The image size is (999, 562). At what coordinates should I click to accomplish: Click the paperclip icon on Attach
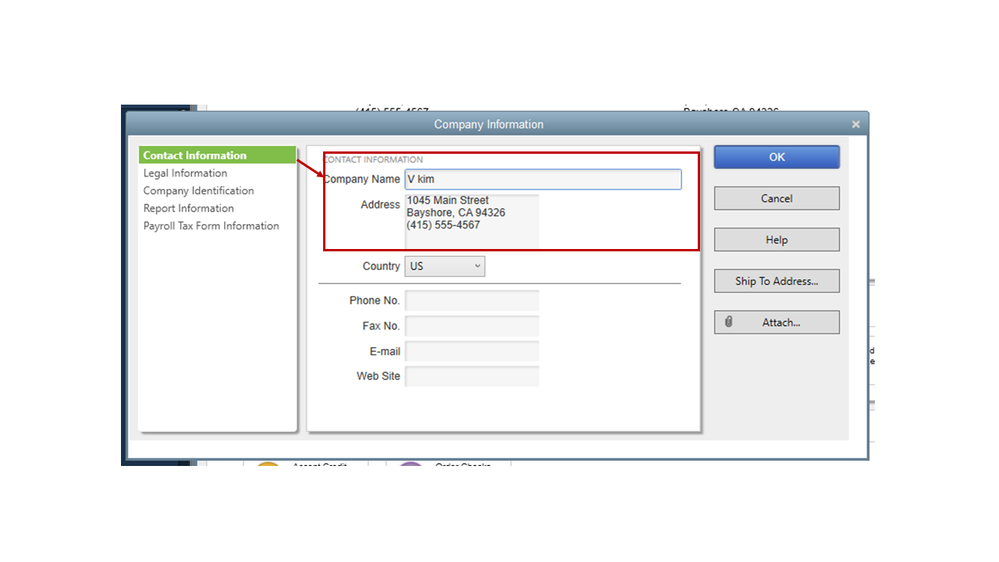pos(728,322)
